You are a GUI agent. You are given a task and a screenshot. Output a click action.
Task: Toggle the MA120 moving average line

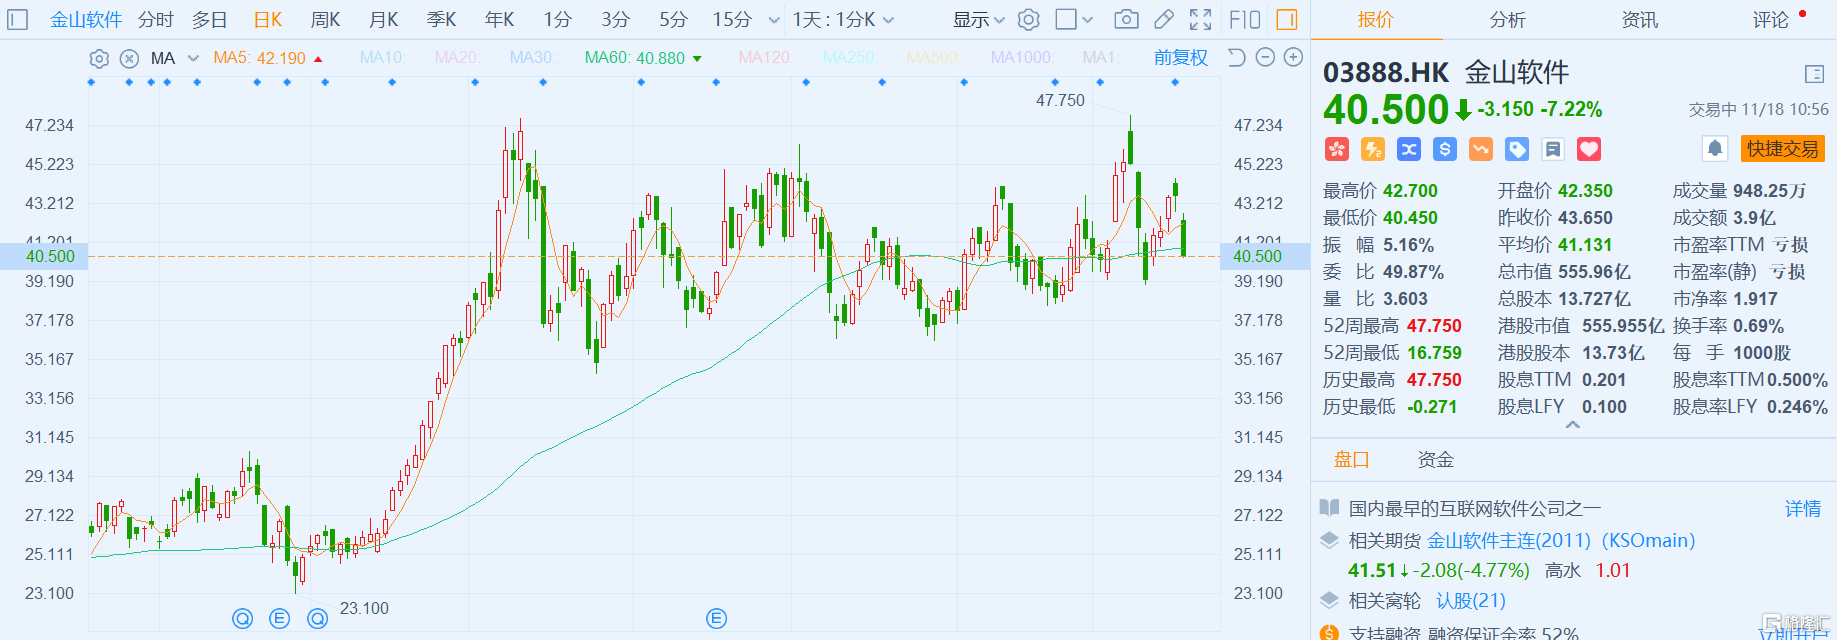coord(764,58)
